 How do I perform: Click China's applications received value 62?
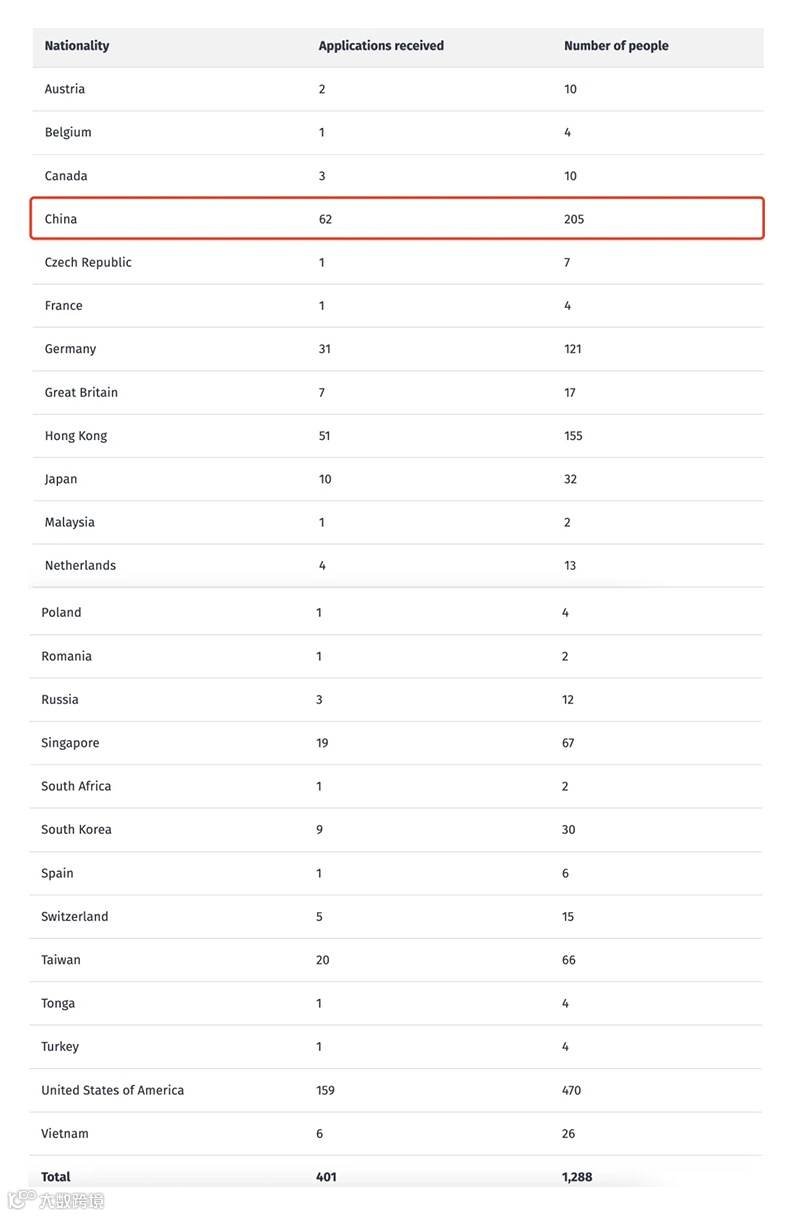click(x=325, y=219)
